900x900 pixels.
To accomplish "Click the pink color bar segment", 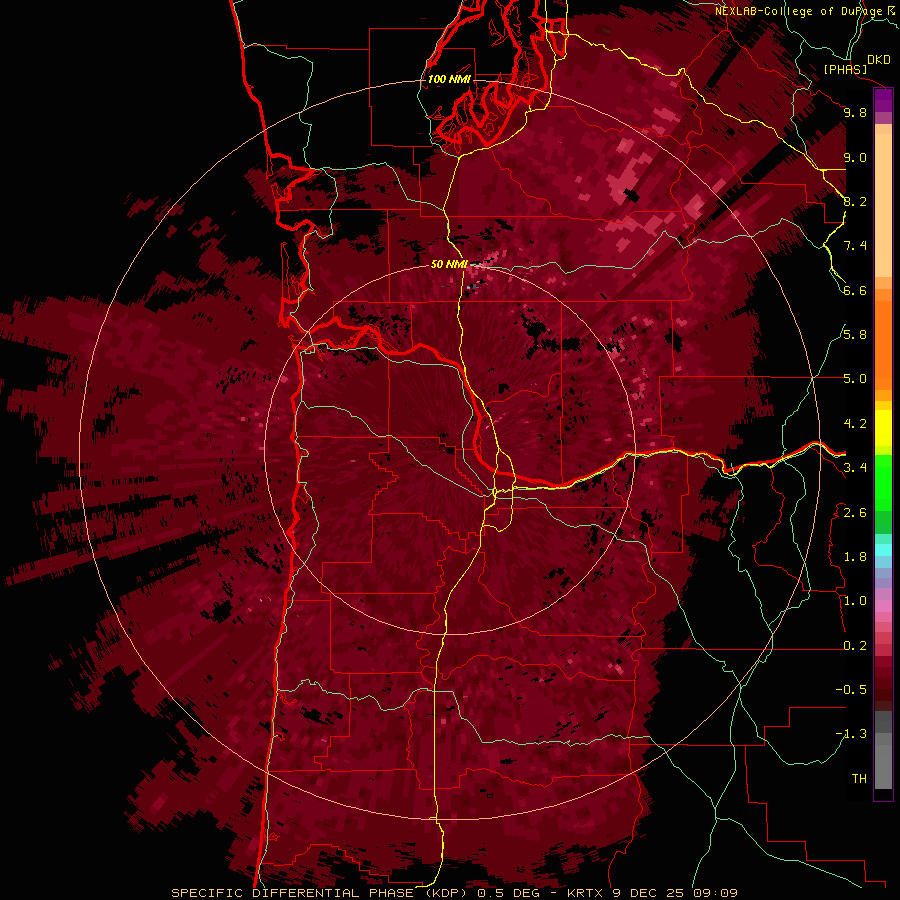I will (883, 606).
